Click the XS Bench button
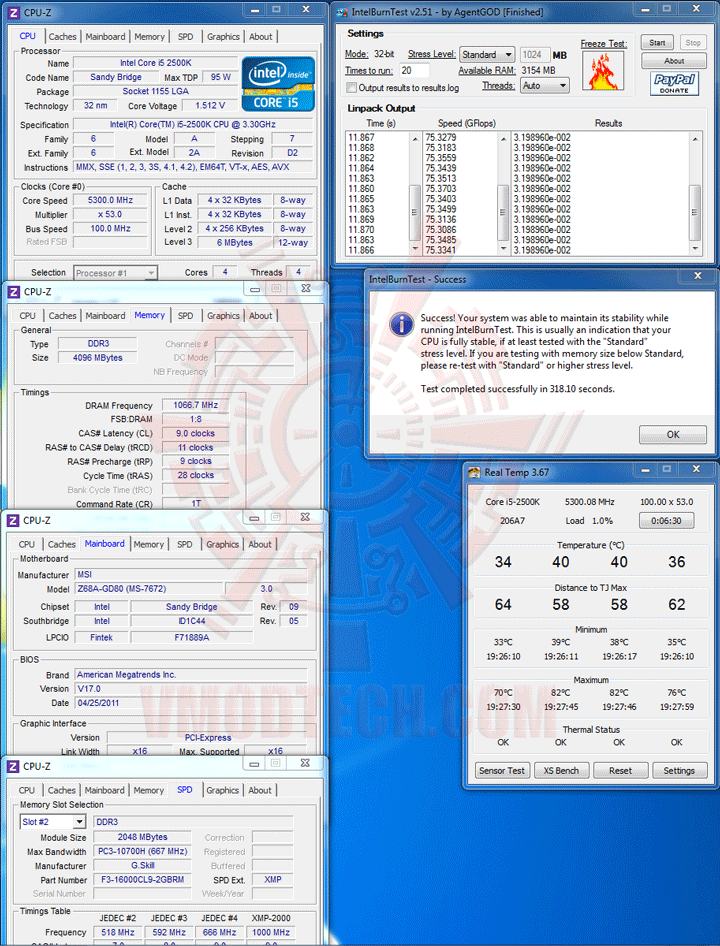 561,770
